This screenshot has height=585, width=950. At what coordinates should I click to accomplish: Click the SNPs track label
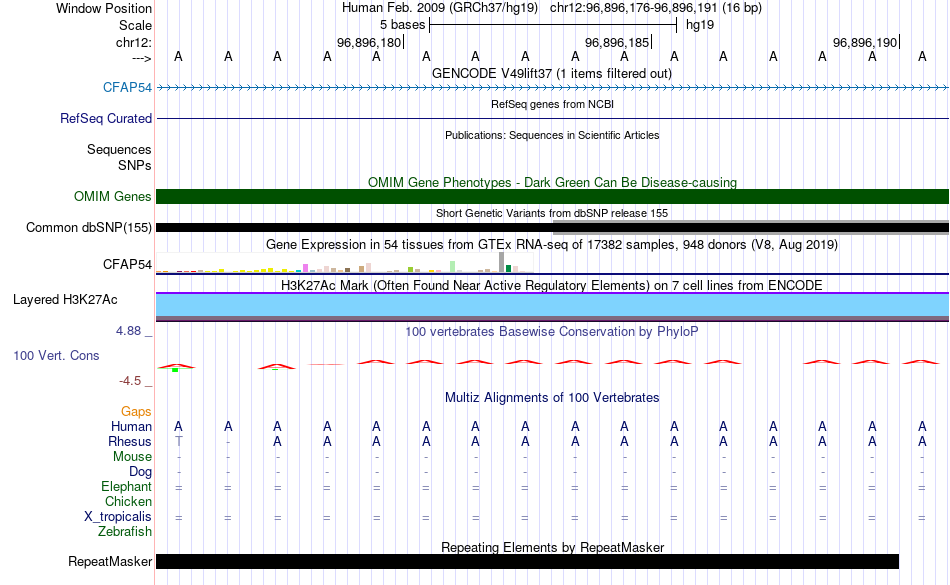(135, 165)
